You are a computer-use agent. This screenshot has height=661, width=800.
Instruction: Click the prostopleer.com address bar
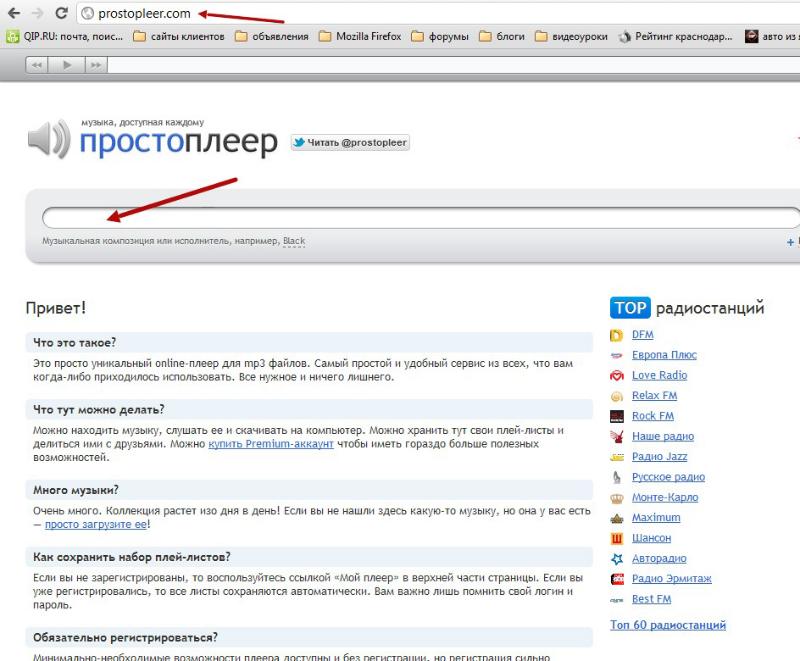pyautogui.click(x=439, y=14)
